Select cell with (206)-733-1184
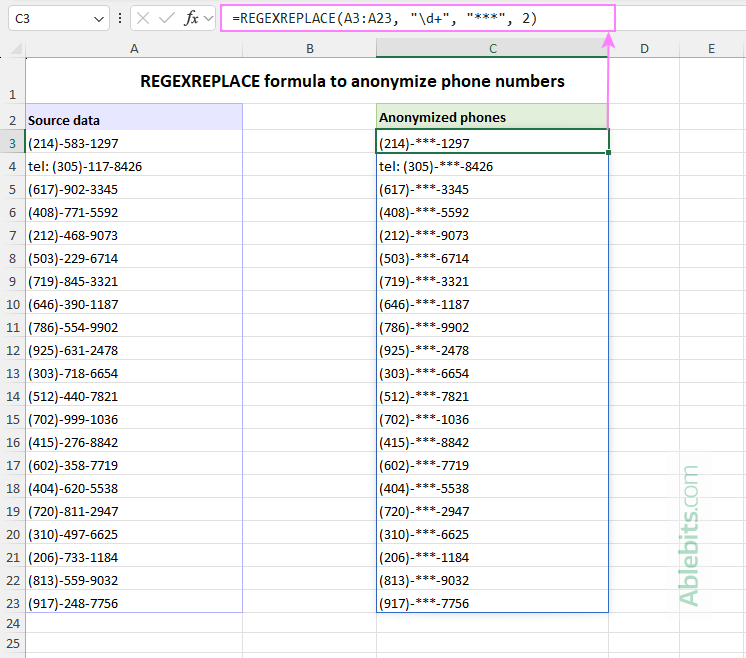746x658 pixels. pos(134,555)
